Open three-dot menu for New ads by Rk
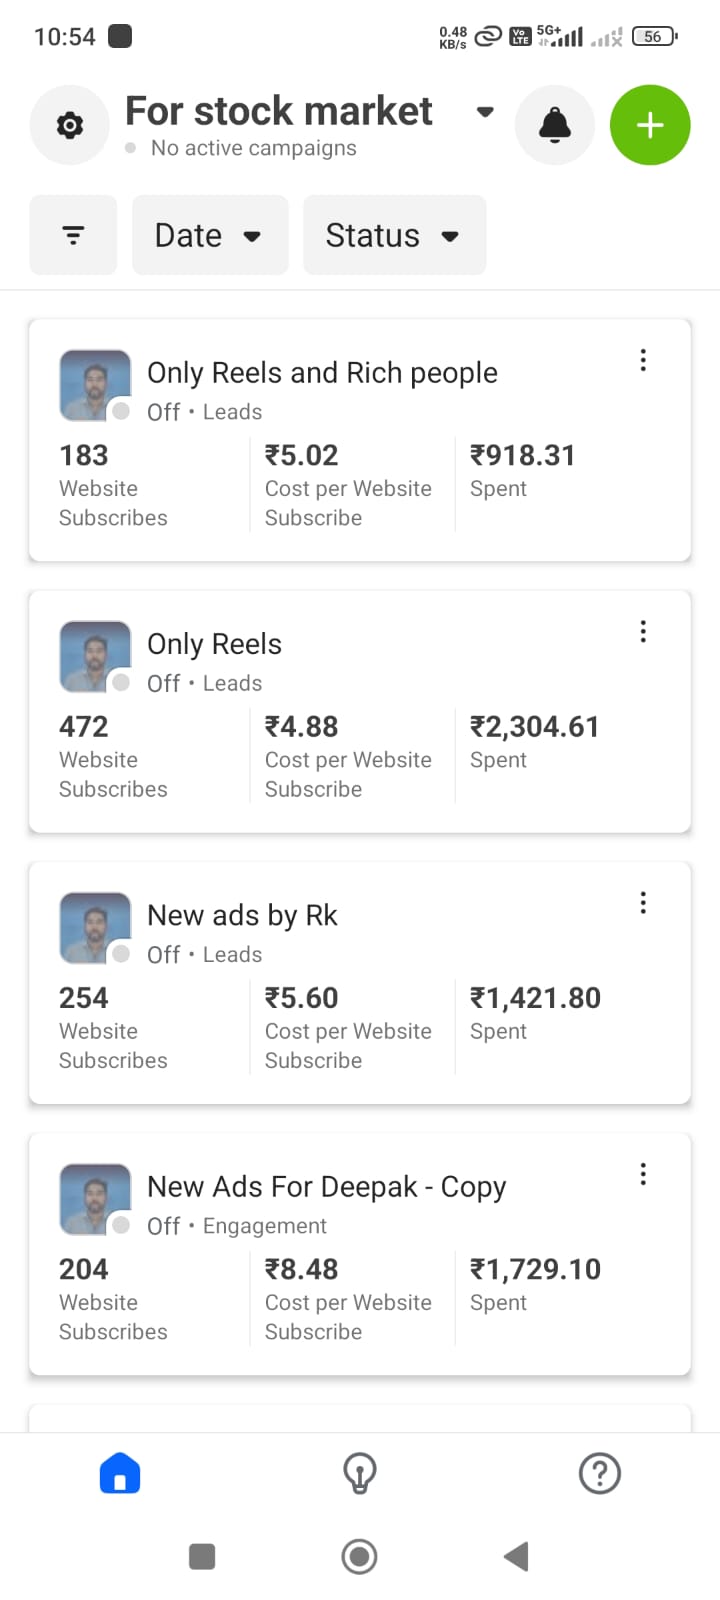720x1600 pixels. point(643,903)
